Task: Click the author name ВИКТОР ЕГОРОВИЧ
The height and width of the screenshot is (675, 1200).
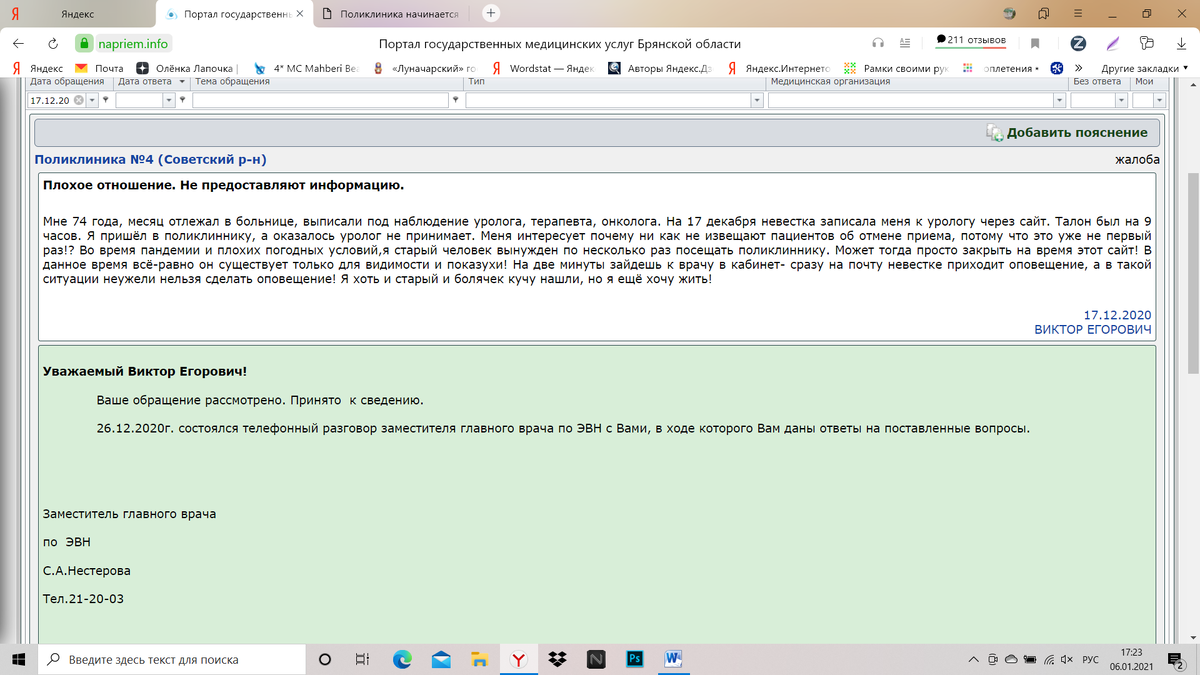Action: coord(1093,329)
